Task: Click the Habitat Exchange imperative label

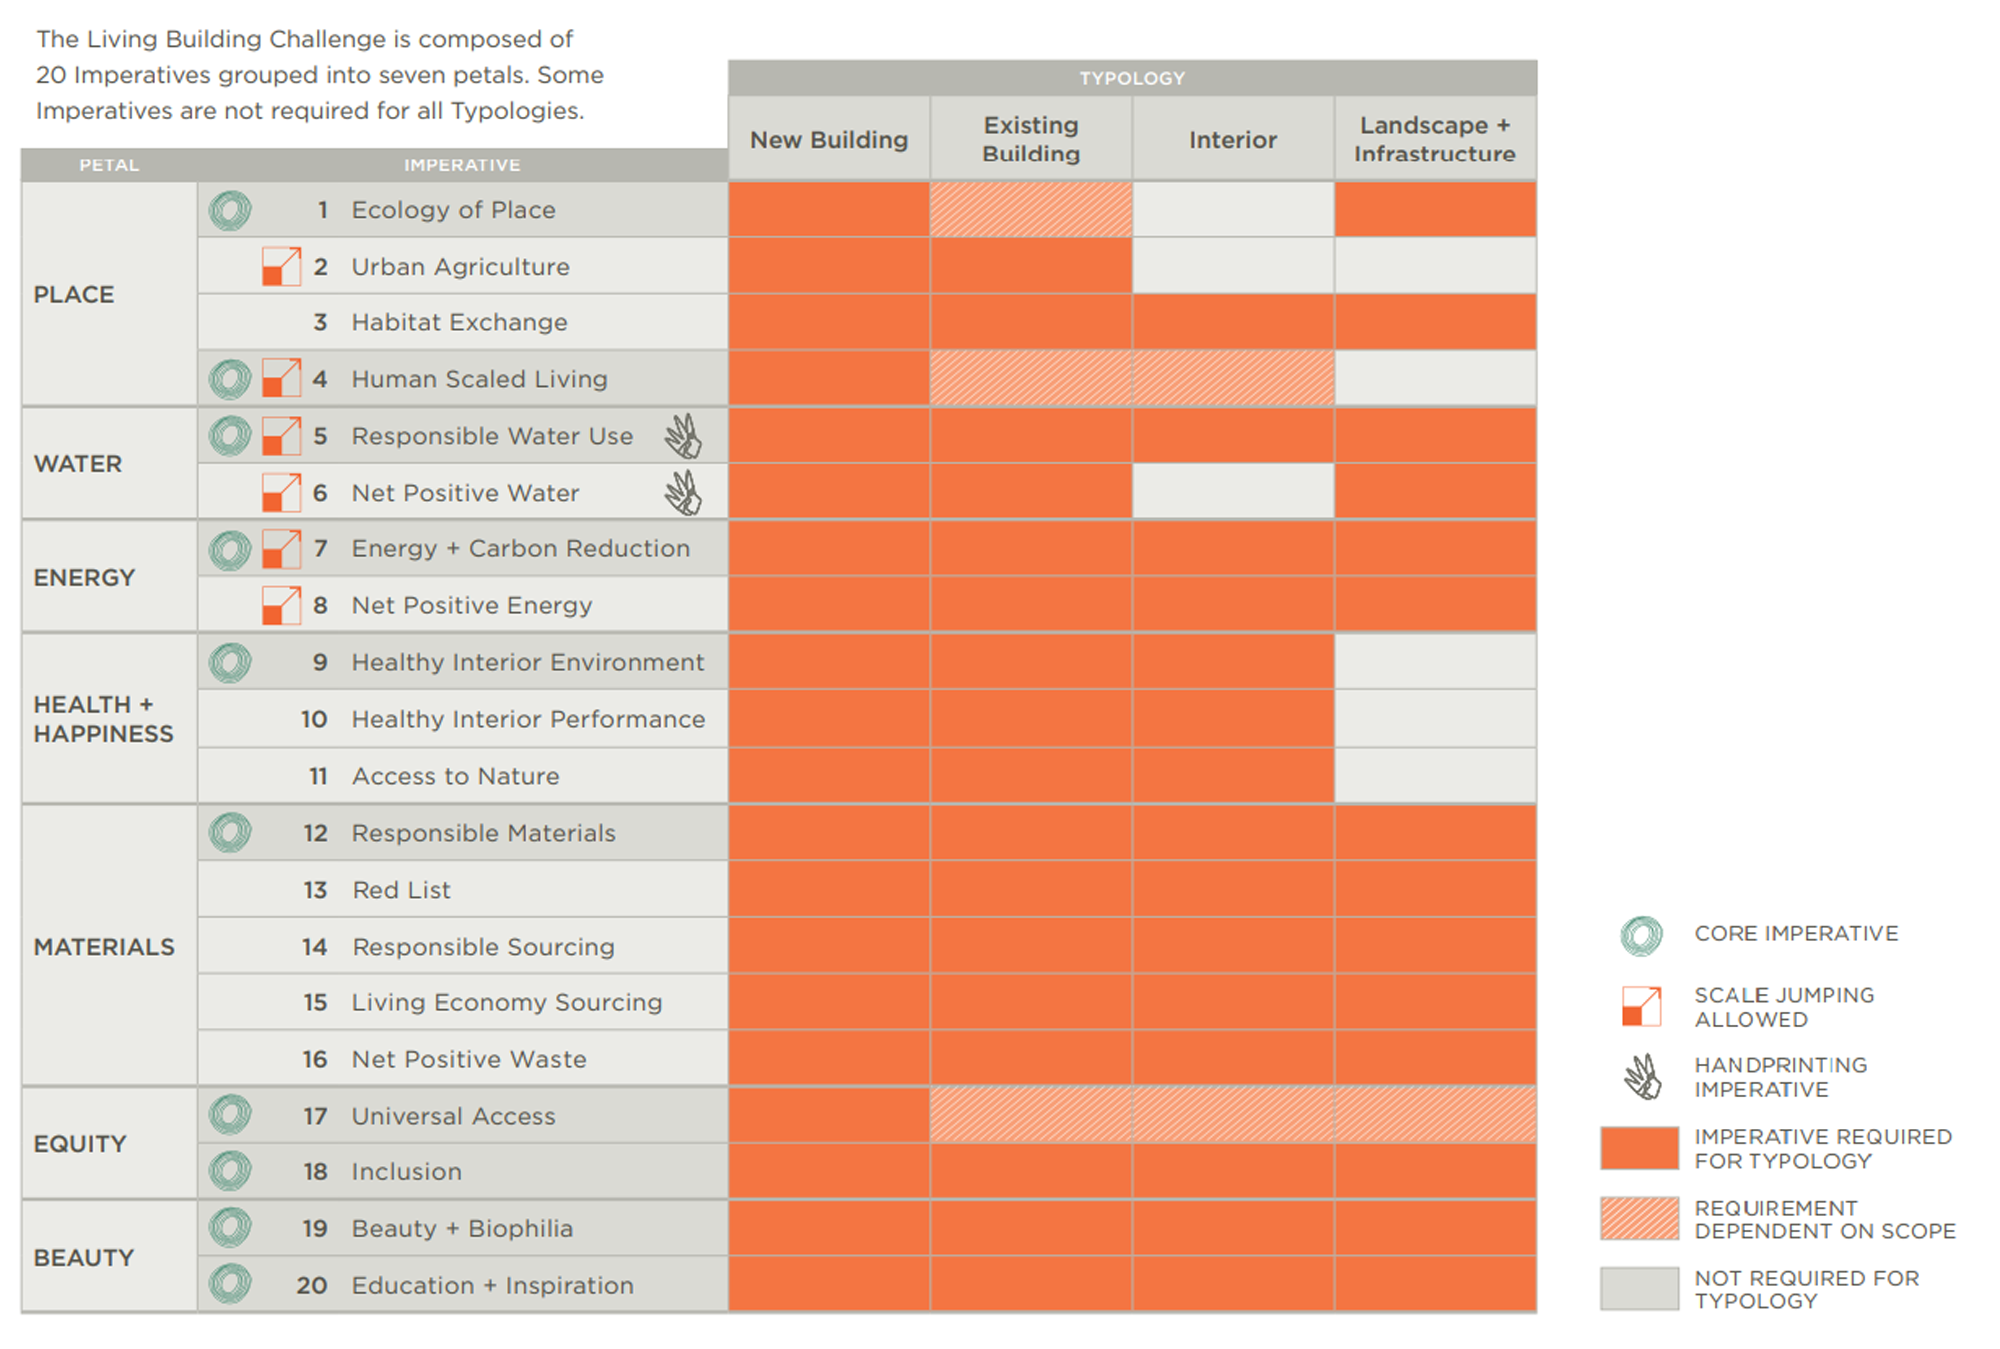Action: (x=459, y=322)
